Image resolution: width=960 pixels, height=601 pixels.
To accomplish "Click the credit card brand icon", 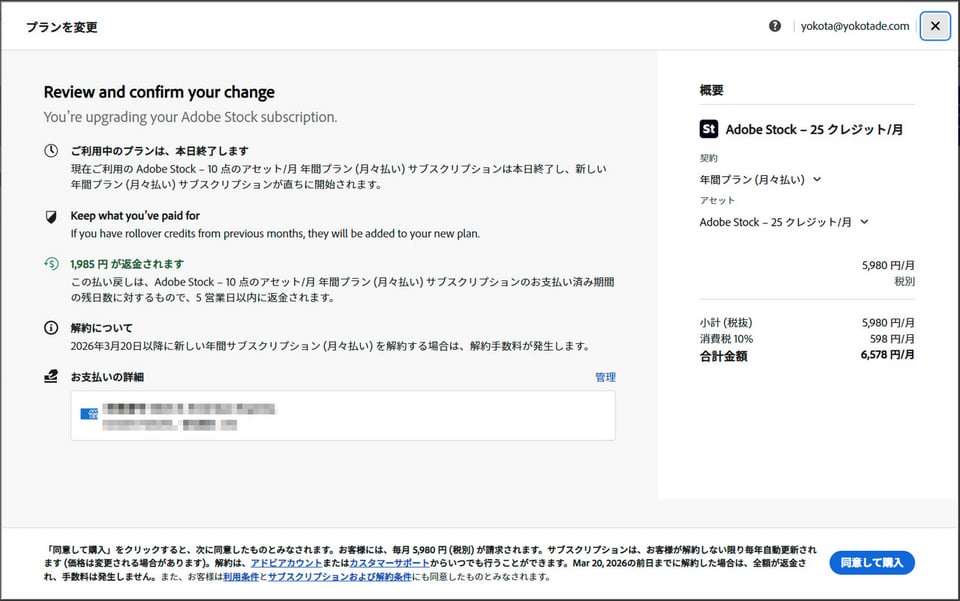I will (x=89, y=414).
